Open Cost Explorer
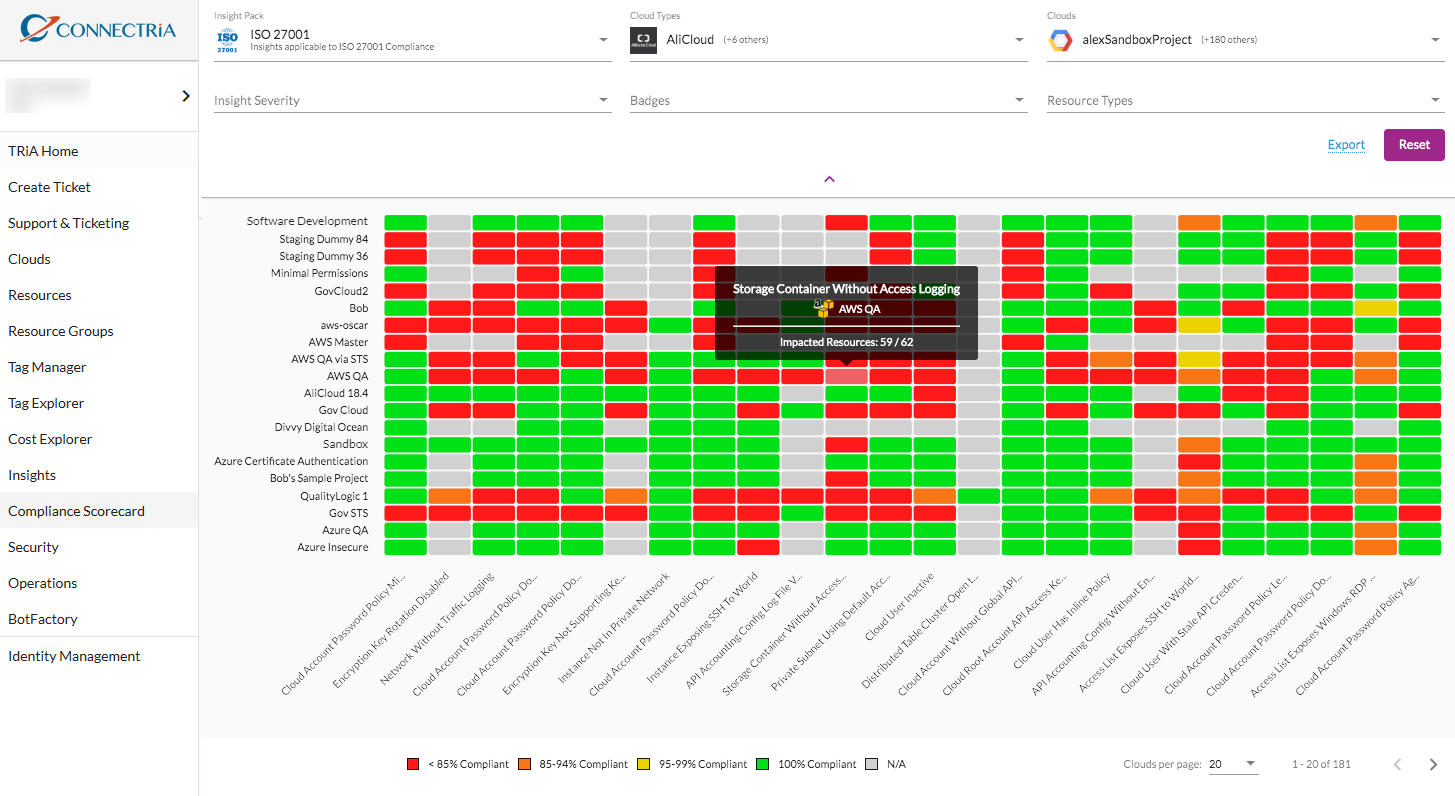The height and width of the screenshot is (796, 1455). tap(99, 439)
